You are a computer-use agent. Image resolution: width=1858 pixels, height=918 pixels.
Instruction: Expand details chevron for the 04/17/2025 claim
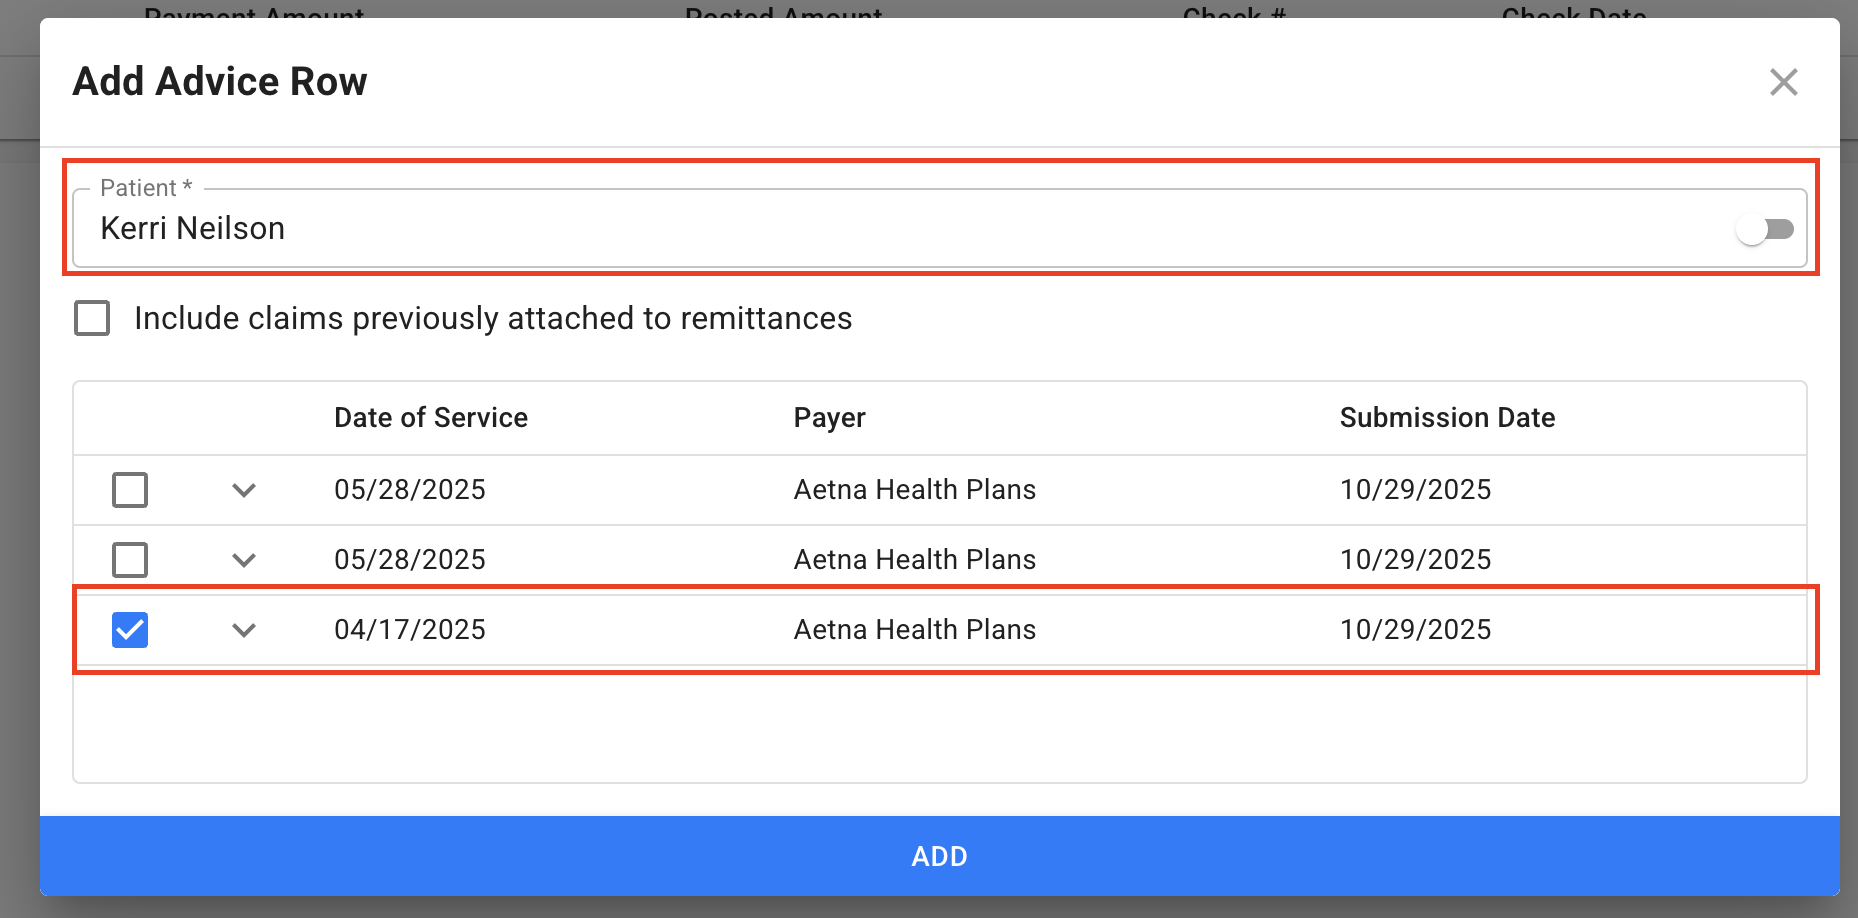click(244, 630)
